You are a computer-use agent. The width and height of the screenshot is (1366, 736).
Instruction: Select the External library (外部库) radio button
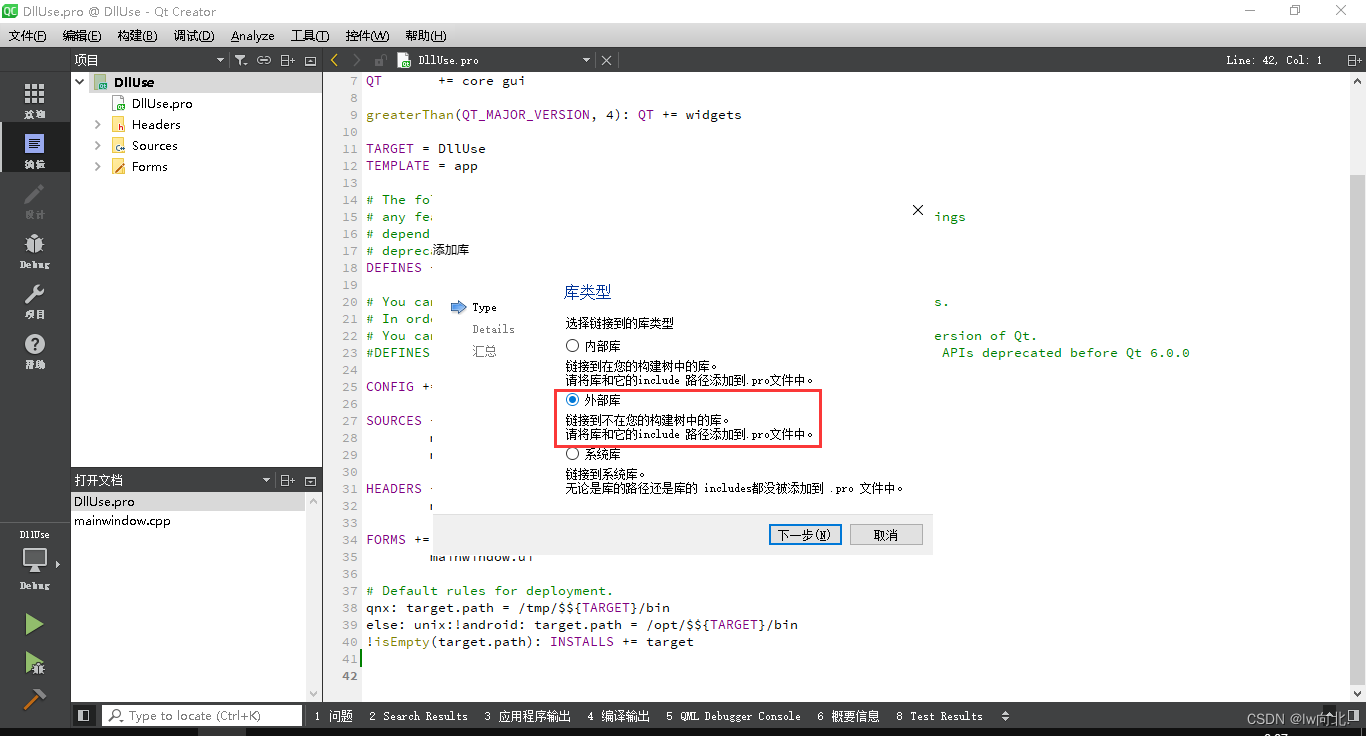pos(573,399)
